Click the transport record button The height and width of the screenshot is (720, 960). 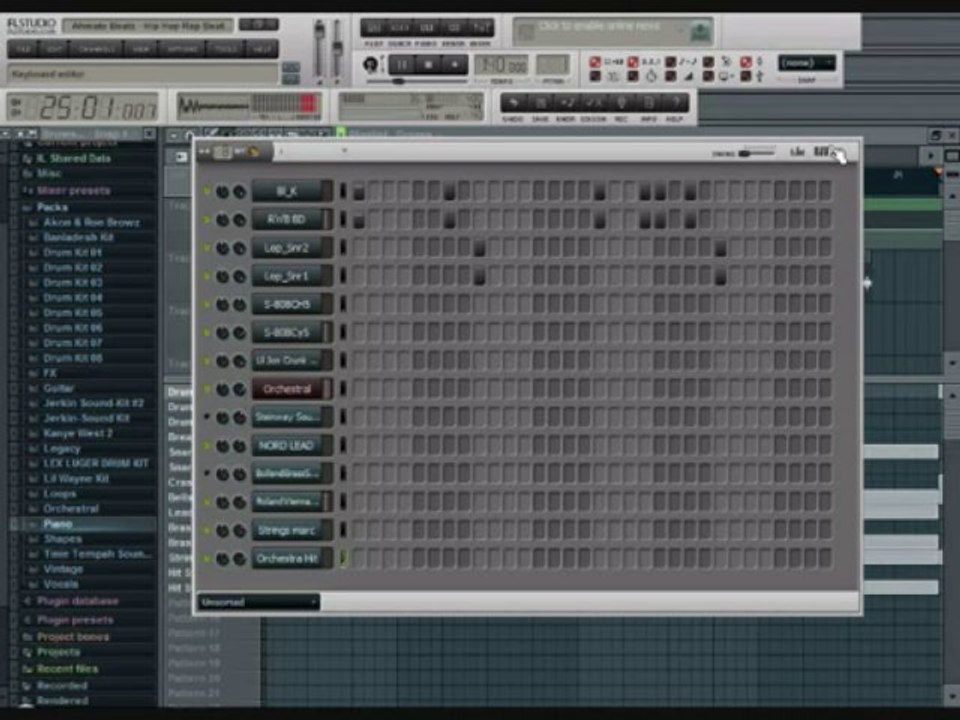point(454,64)
